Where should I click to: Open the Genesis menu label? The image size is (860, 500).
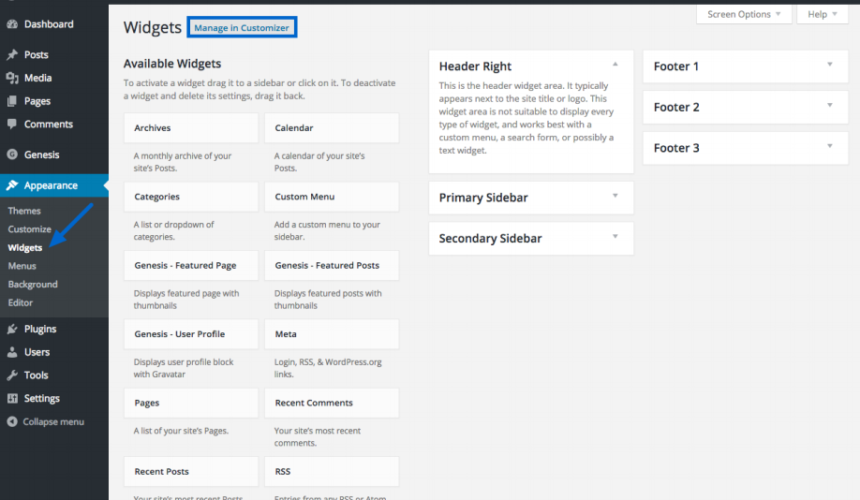pos(42,155)
